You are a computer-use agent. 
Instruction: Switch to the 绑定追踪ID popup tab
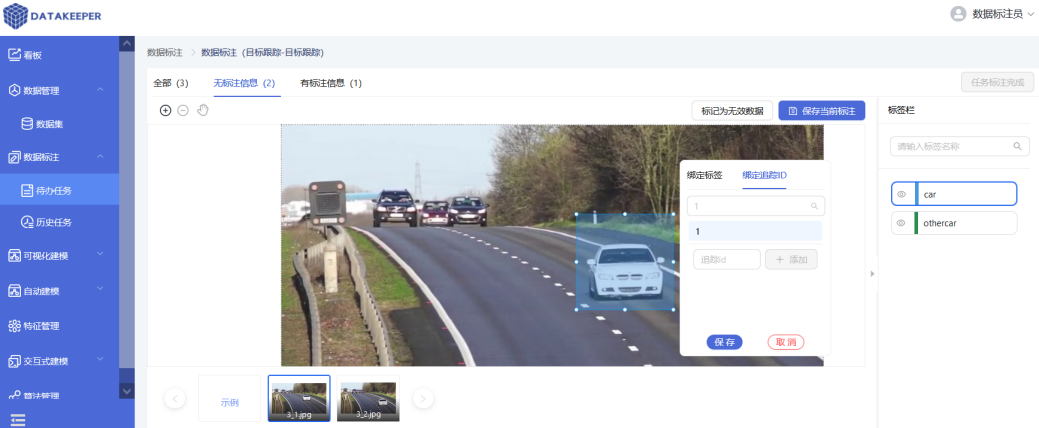[764, 176]
